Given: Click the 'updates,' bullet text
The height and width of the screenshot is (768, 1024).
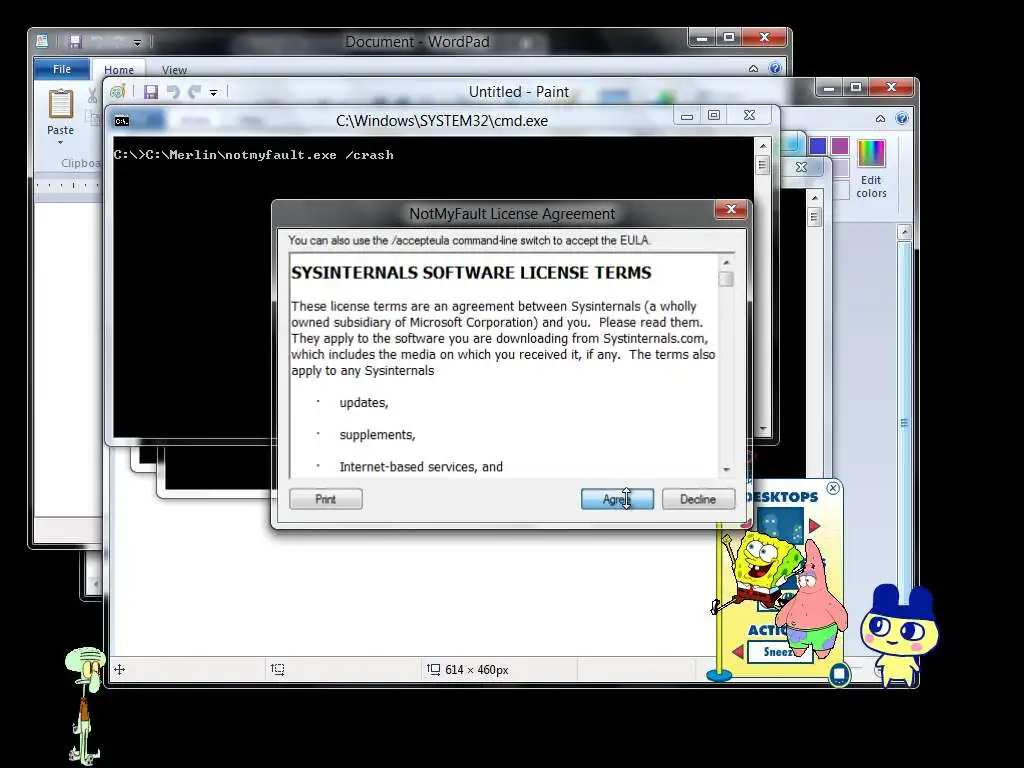Looking at the screenshot, I should click(x=364, y=403).
